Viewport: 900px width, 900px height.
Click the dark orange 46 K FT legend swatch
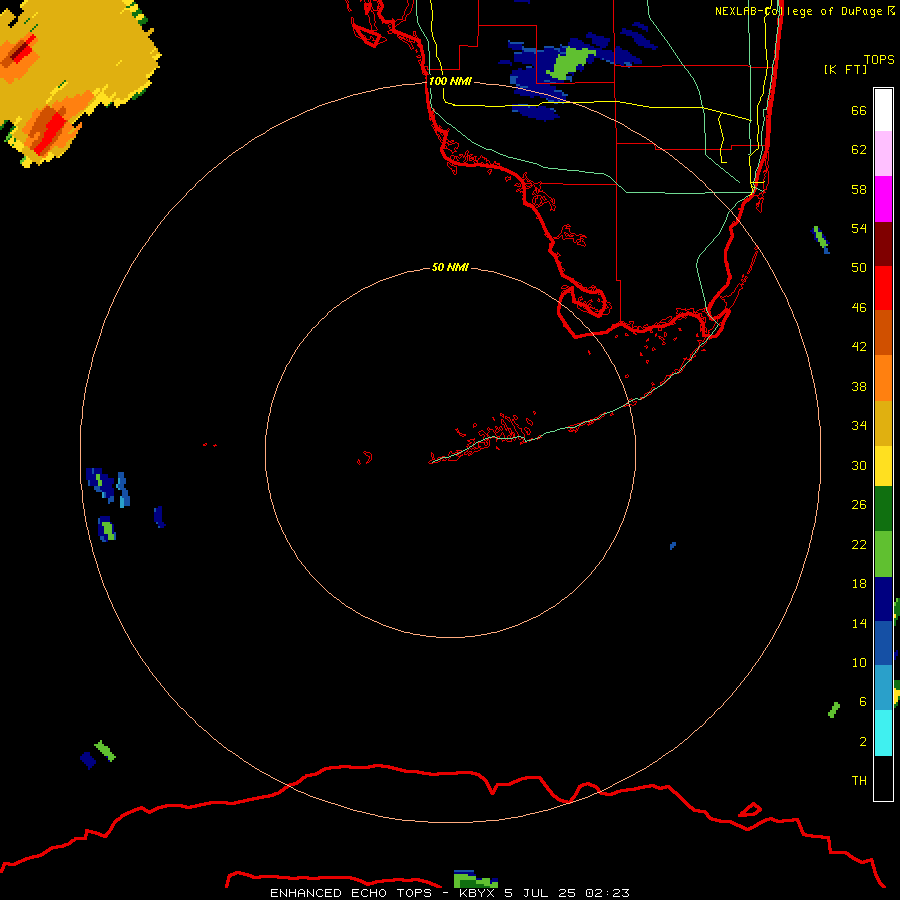tap(883, 332)
